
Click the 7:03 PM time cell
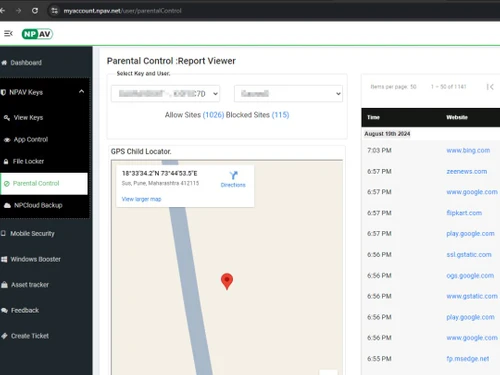(x=379, y=151)
